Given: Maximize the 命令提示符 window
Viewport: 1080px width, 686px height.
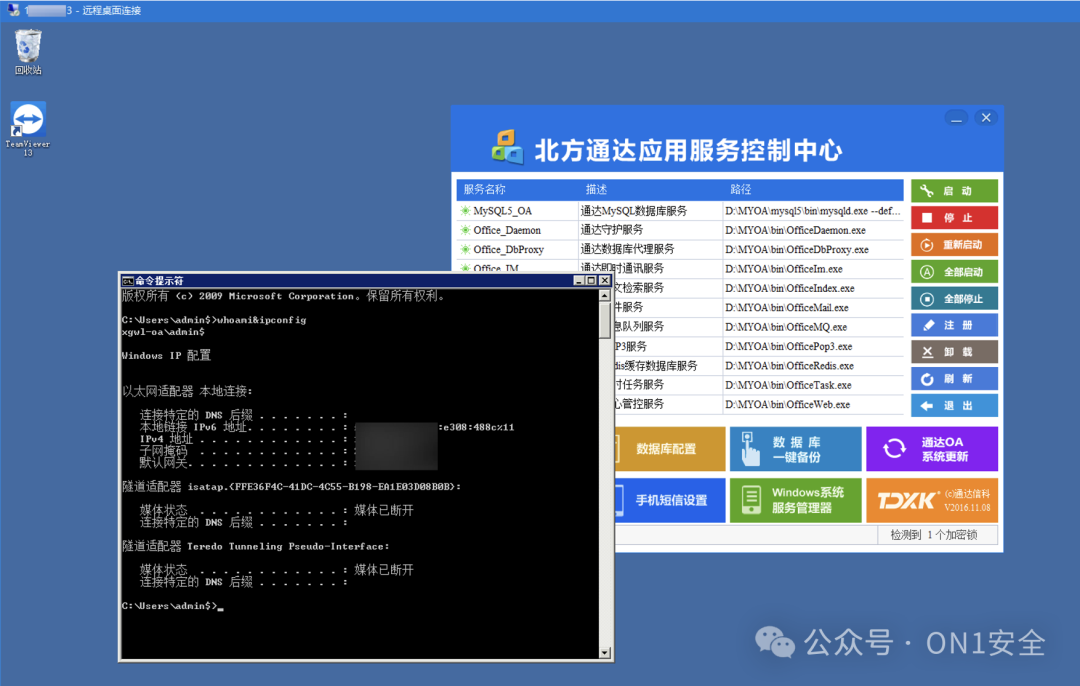Looking at the screenshot, I should [x=591, y=281].
